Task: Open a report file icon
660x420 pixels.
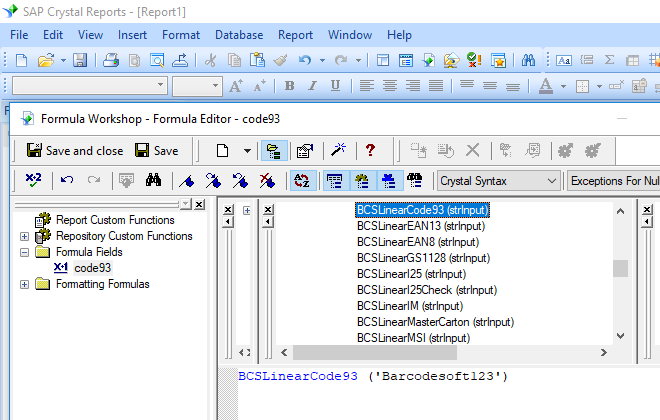Action: click(x=46, y=61)
